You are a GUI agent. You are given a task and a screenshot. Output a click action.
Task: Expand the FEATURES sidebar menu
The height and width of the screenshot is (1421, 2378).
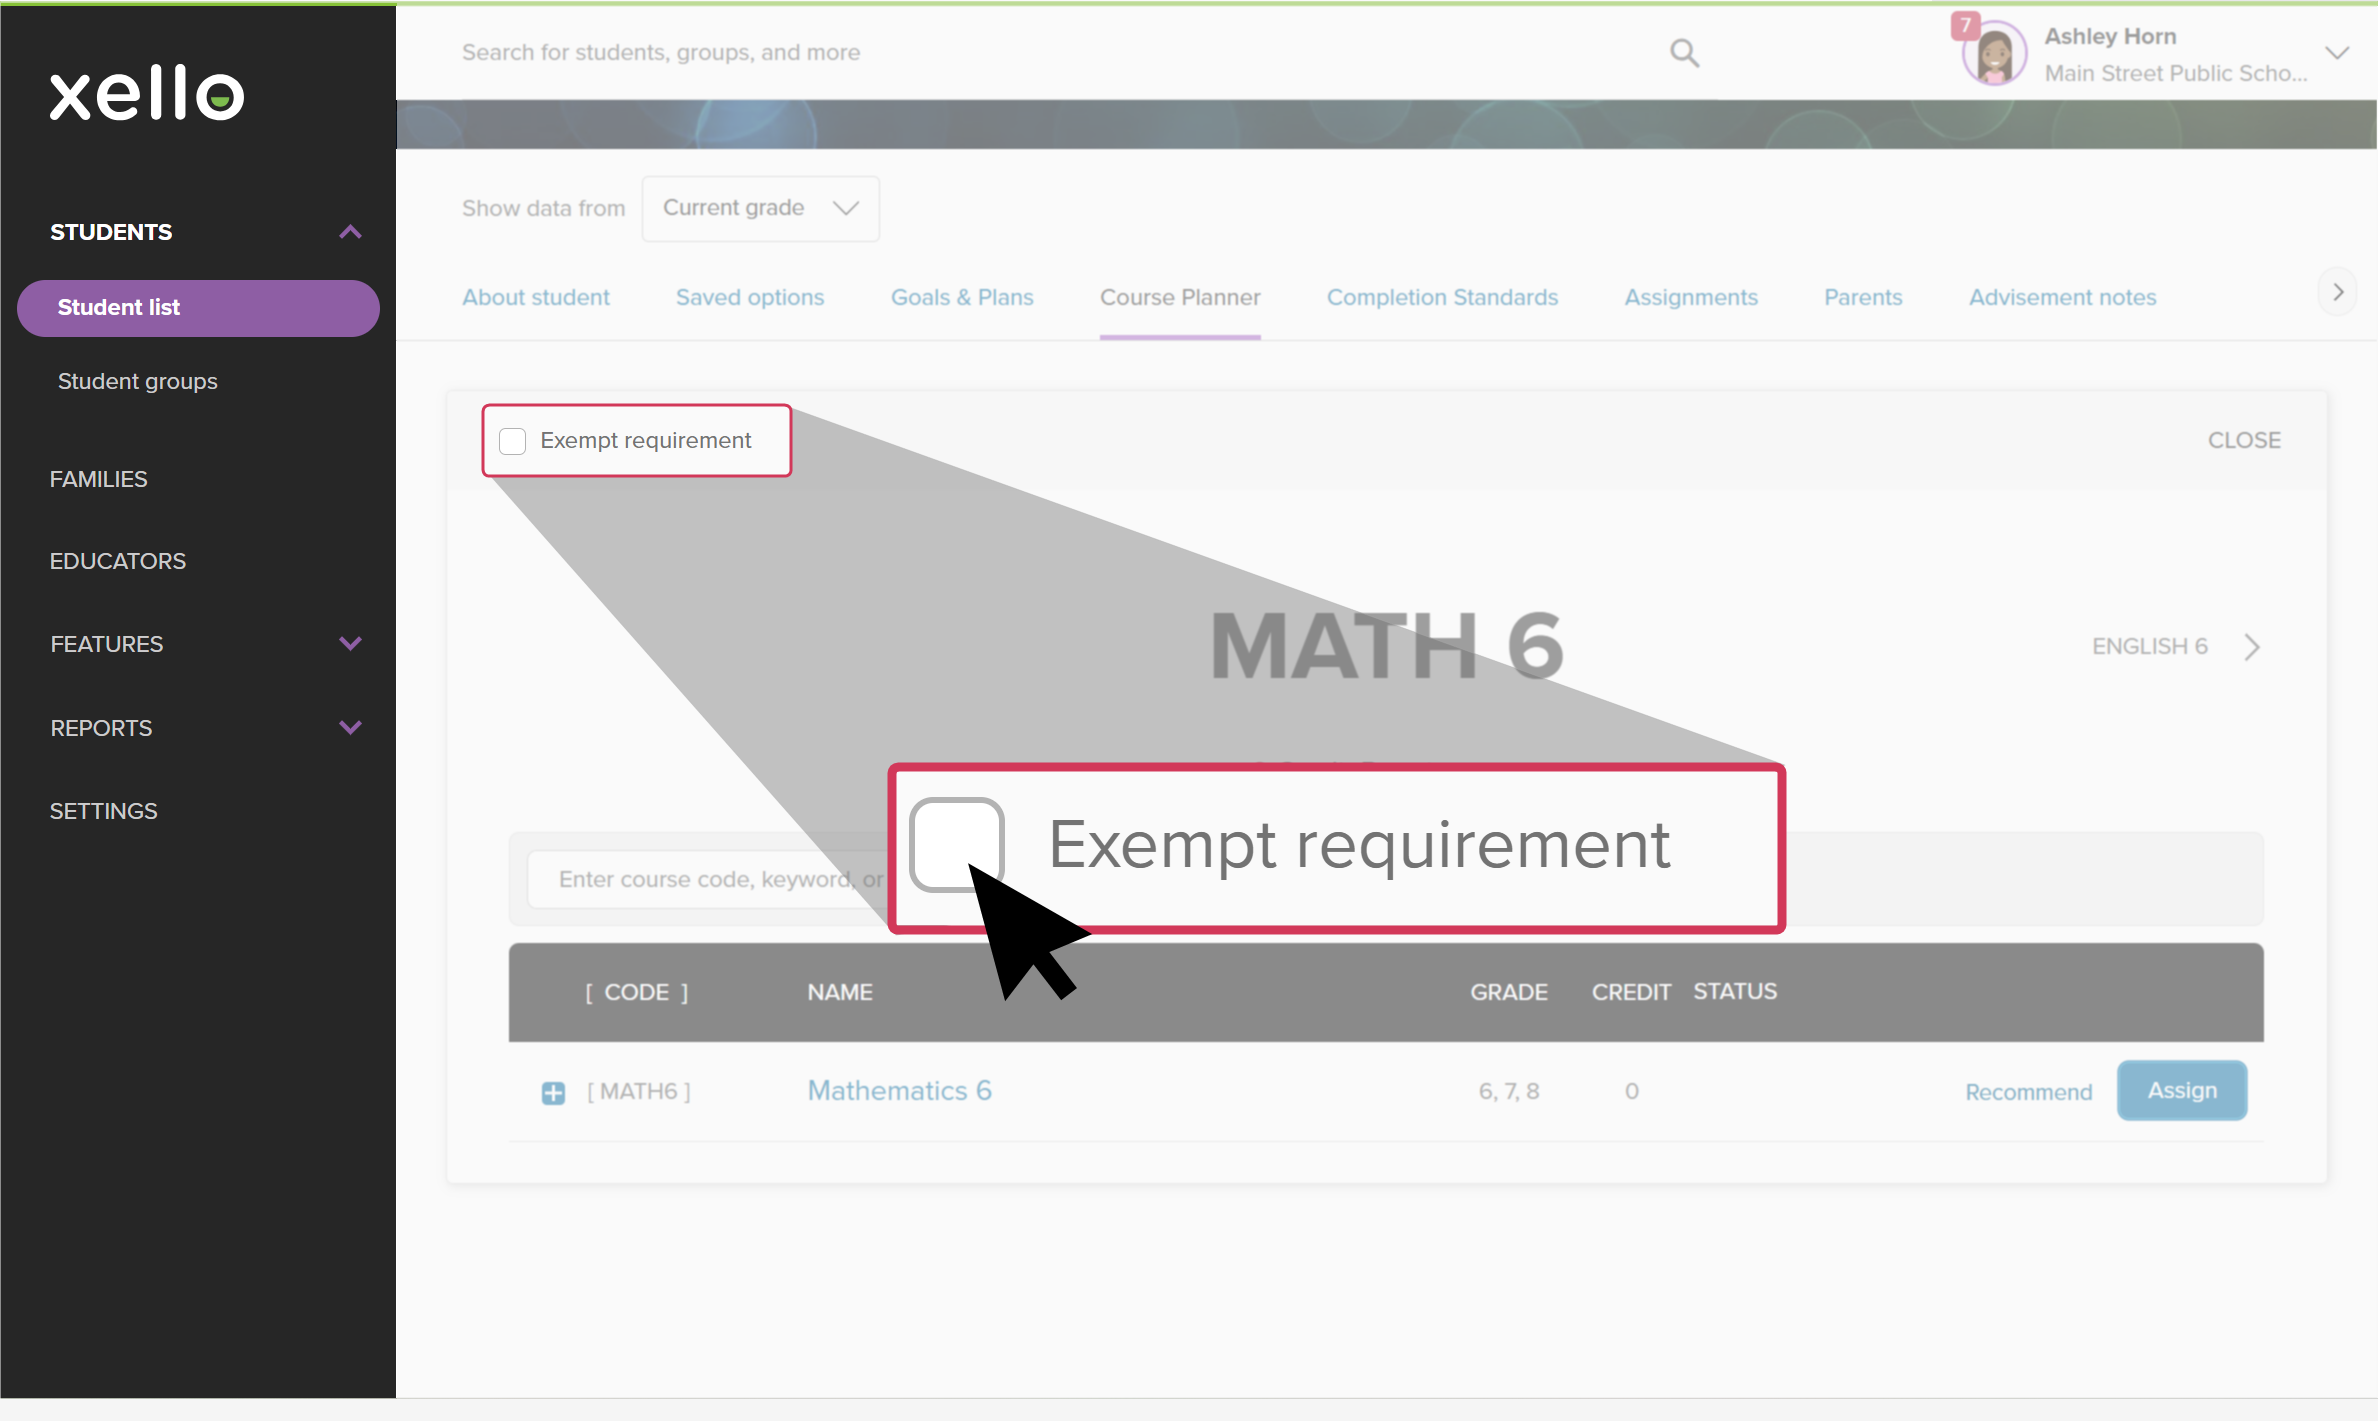click(350, 644)
